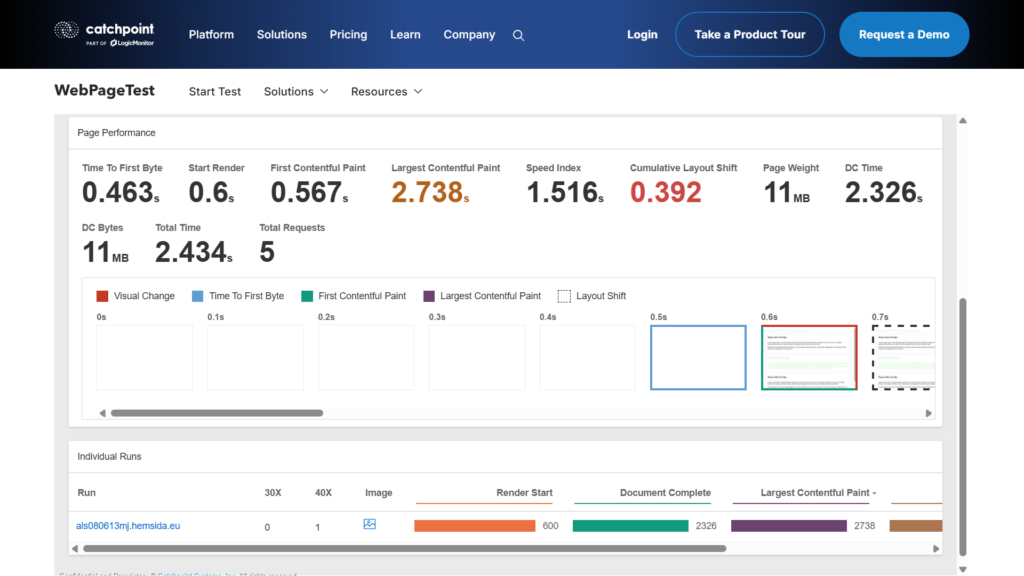This screenshot has height=576, width=1024.
Task: Click the Login link
Action: (642, 34)
